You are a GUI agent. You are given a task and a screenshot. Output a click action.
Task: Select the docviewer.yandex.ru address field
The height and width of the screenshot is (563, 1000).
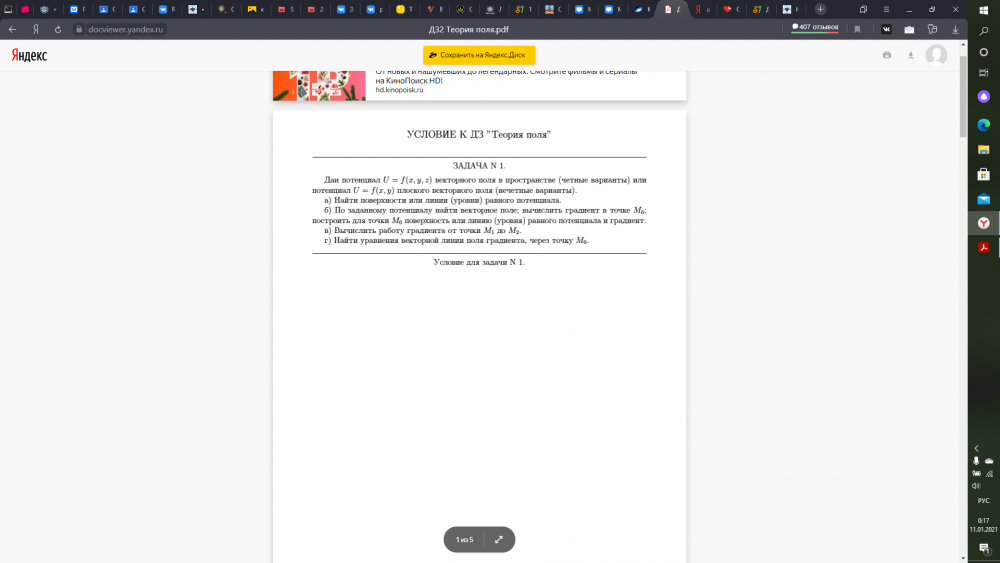point(126,29)
